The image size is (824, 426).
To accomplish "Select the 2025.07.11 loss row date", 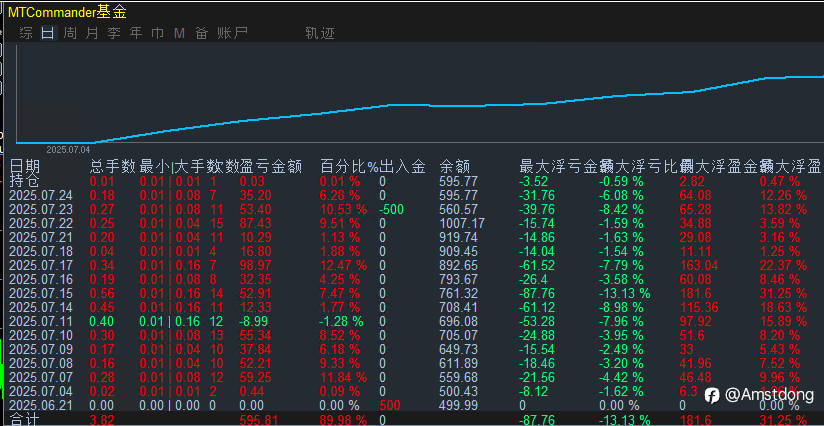I will click(x=41, y=320).
